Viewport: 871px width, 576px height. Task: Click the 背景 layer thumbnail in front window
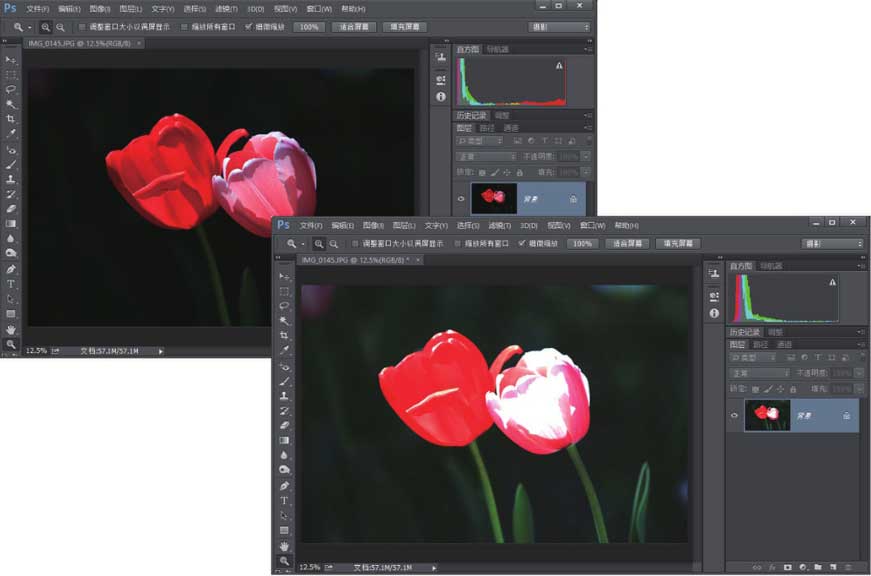[x=768, y=415]
